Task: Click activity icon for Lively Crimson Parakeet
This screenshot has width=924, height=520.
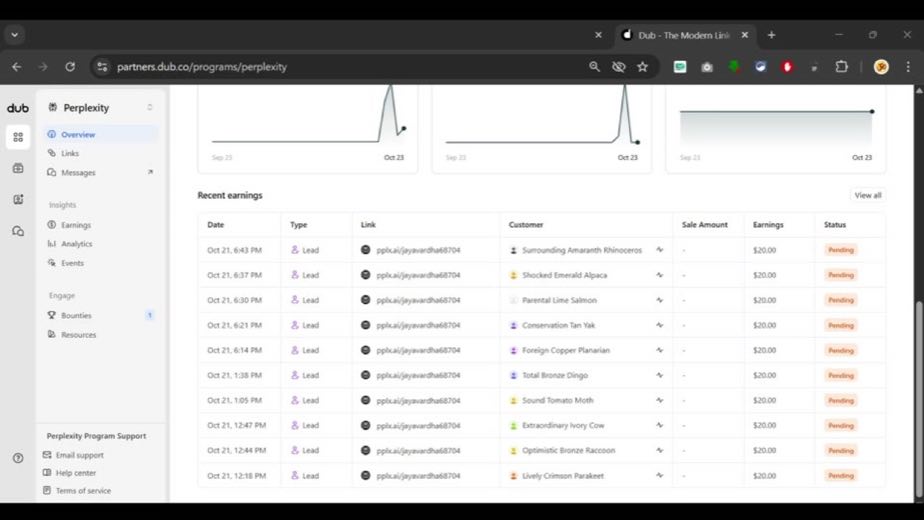Action: [659, 476]
